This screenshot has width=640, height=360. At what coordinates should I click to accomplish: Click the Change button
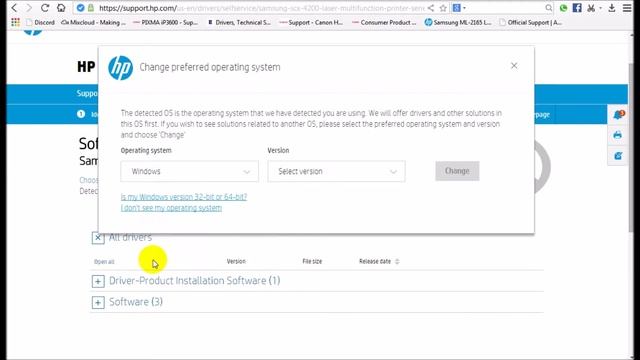[457, 171]
